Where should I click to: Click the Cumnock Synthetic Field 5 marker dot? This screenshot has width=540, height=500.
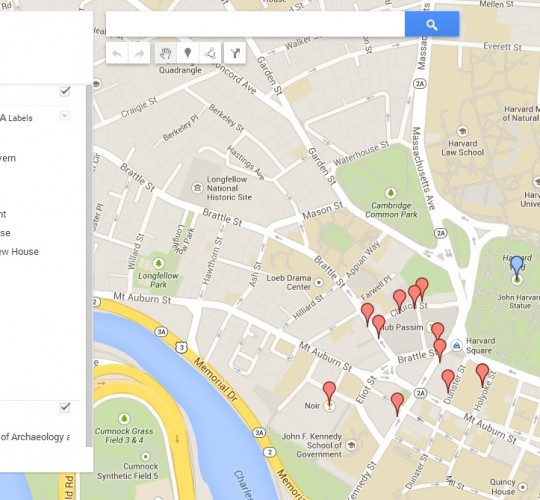[146, 457]
